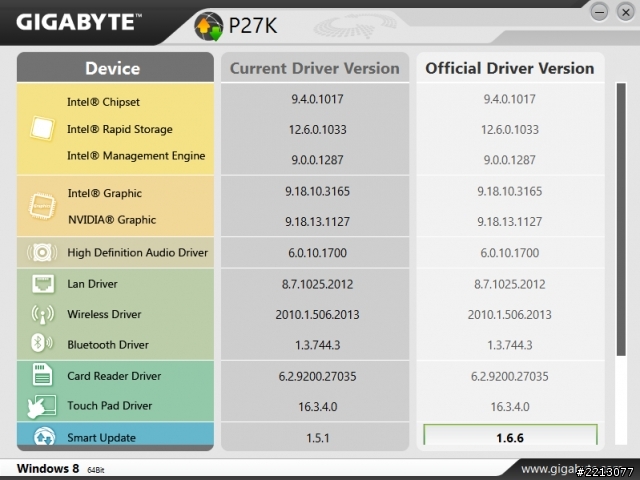This screenshot has height=480, width=640.
Task: Select the Wireless Driver label
Action: pyautogui.click(x=104, y=314)
